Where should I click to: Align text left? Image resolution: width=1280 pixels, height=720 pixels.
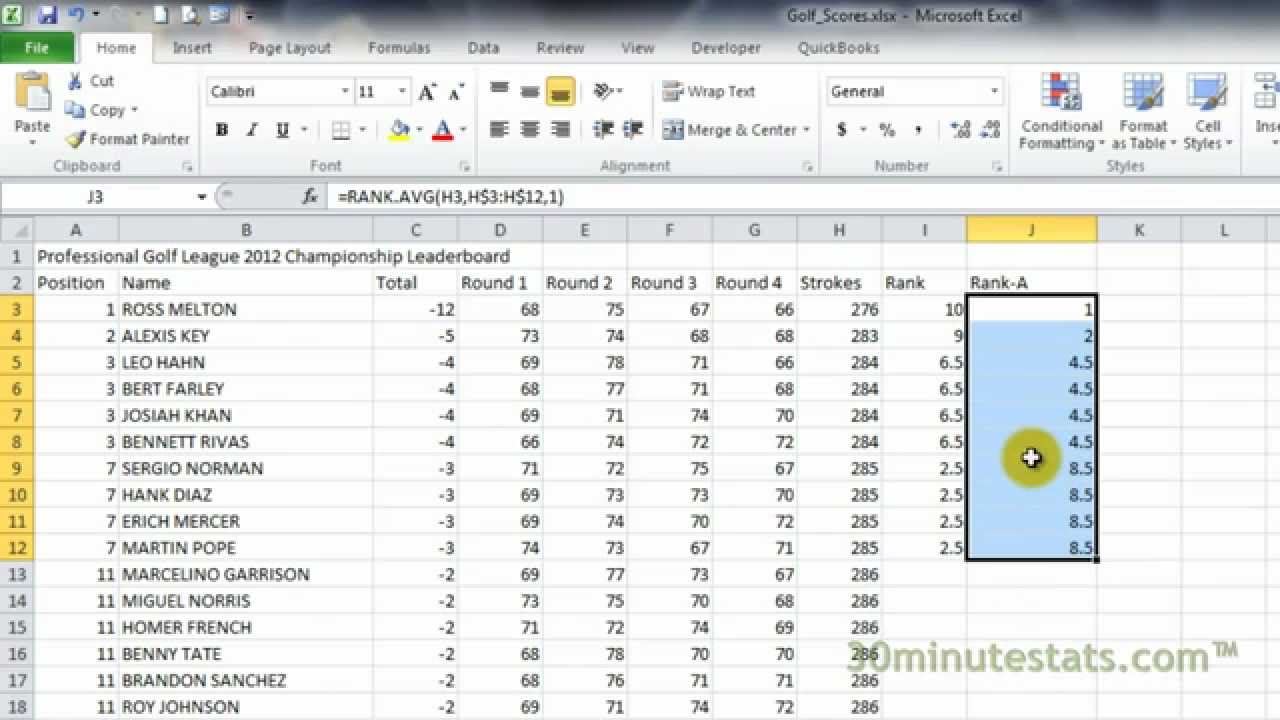point(500,130)
